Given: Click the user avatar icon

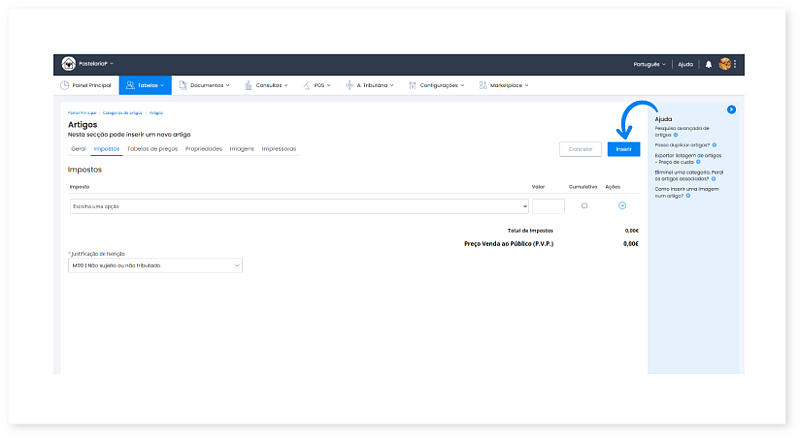Looking at the screenshot, I should (x=725, y=64).
